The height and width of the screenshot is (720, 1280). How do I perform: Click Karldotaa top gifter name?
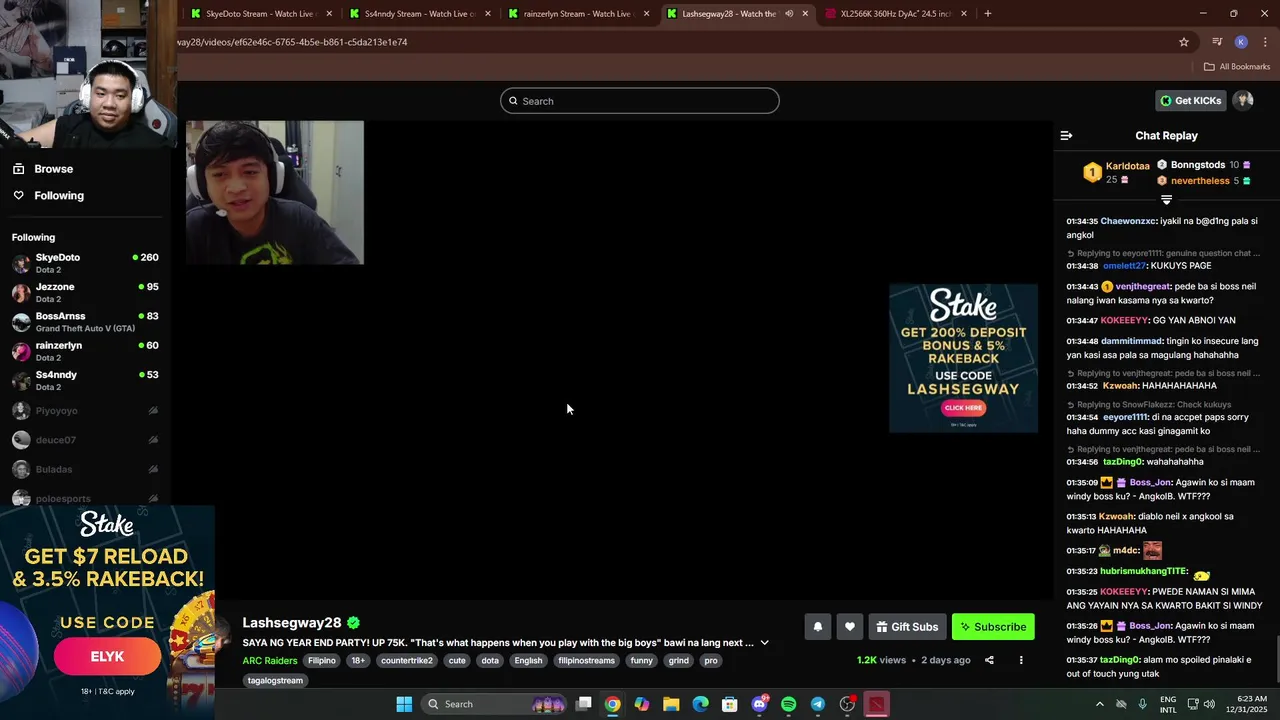(x=1127, y=166)
